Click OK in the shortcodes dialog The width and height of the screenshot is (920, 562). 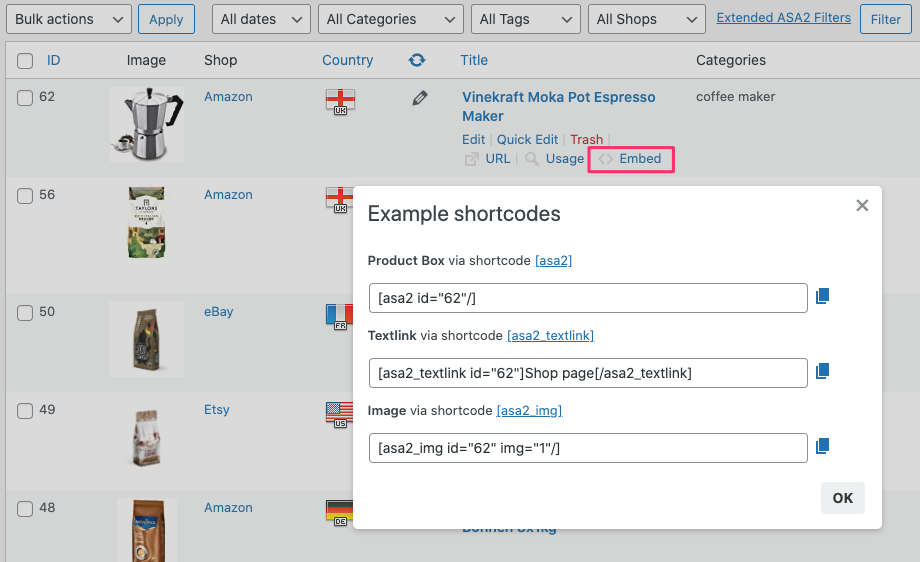pos(843,498)
